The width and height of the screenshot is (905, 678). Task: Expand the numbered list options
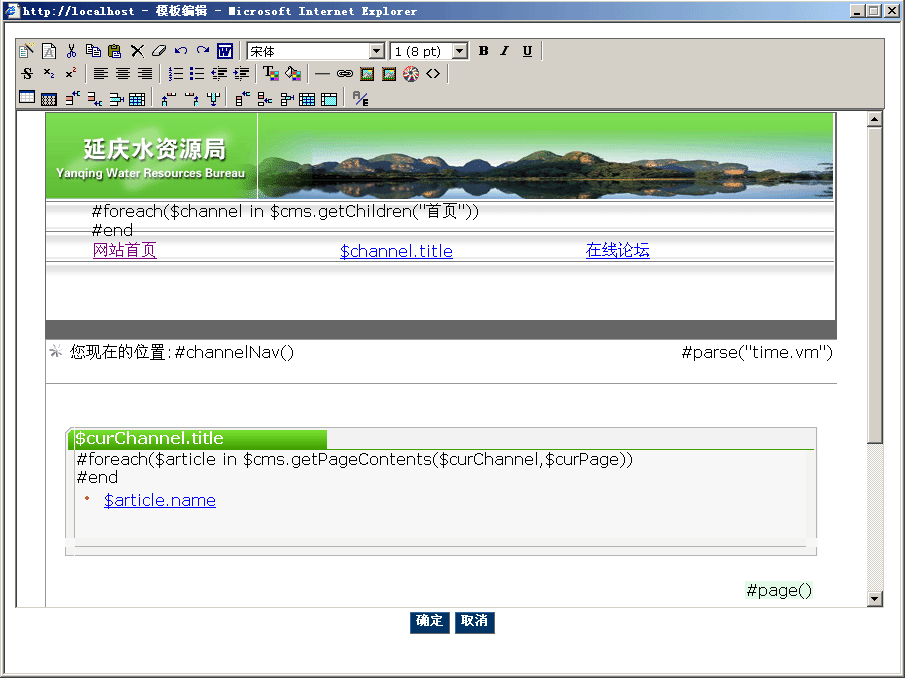(174, 73)
